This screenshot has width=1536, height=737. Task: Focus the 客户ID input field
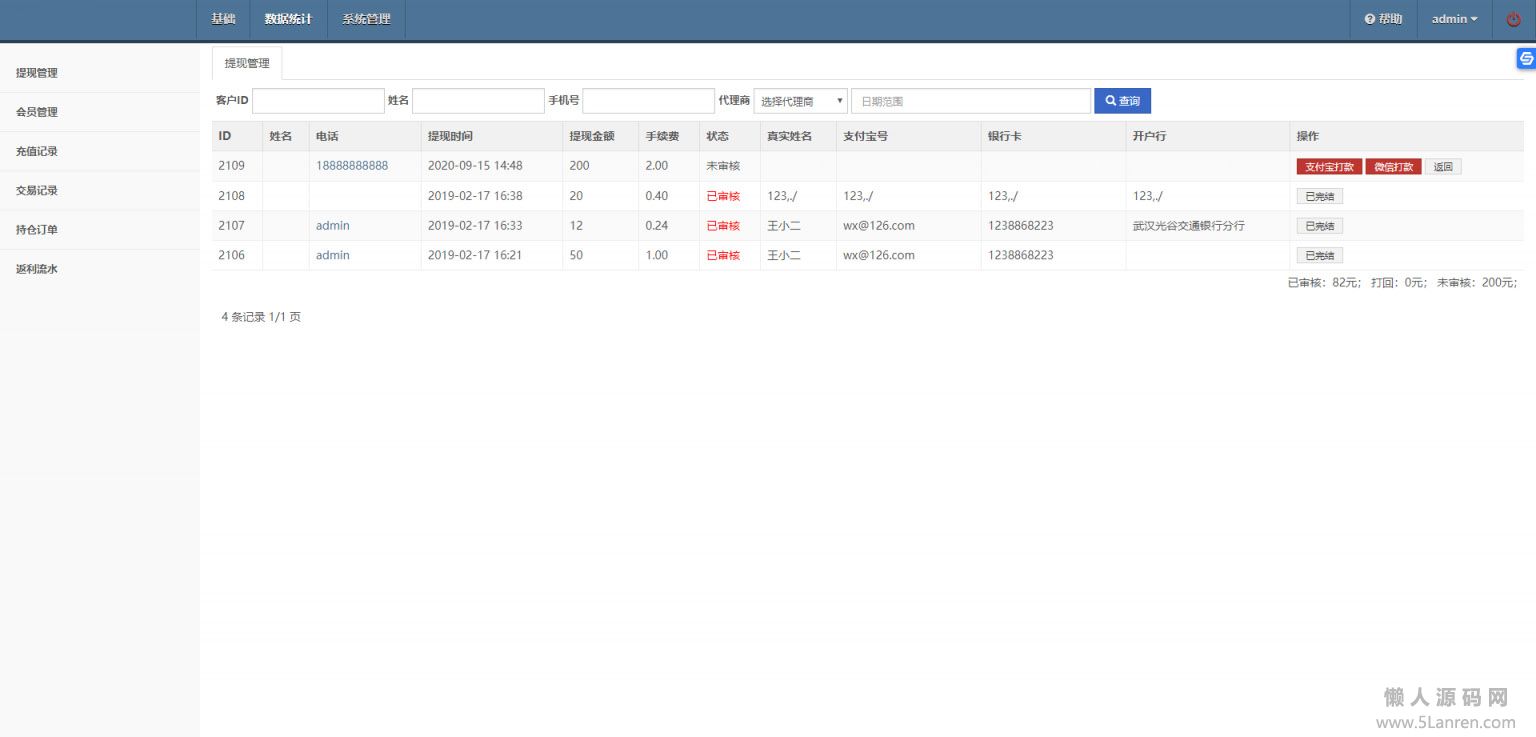(x=318, y=101)
